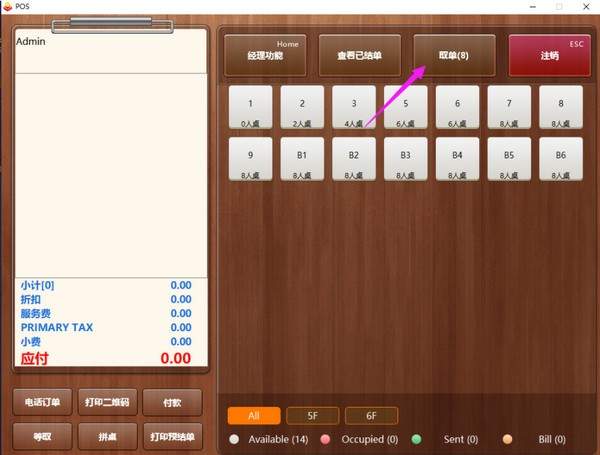Choose table B3
Screen dimensions: 600x455
point(406,159)
